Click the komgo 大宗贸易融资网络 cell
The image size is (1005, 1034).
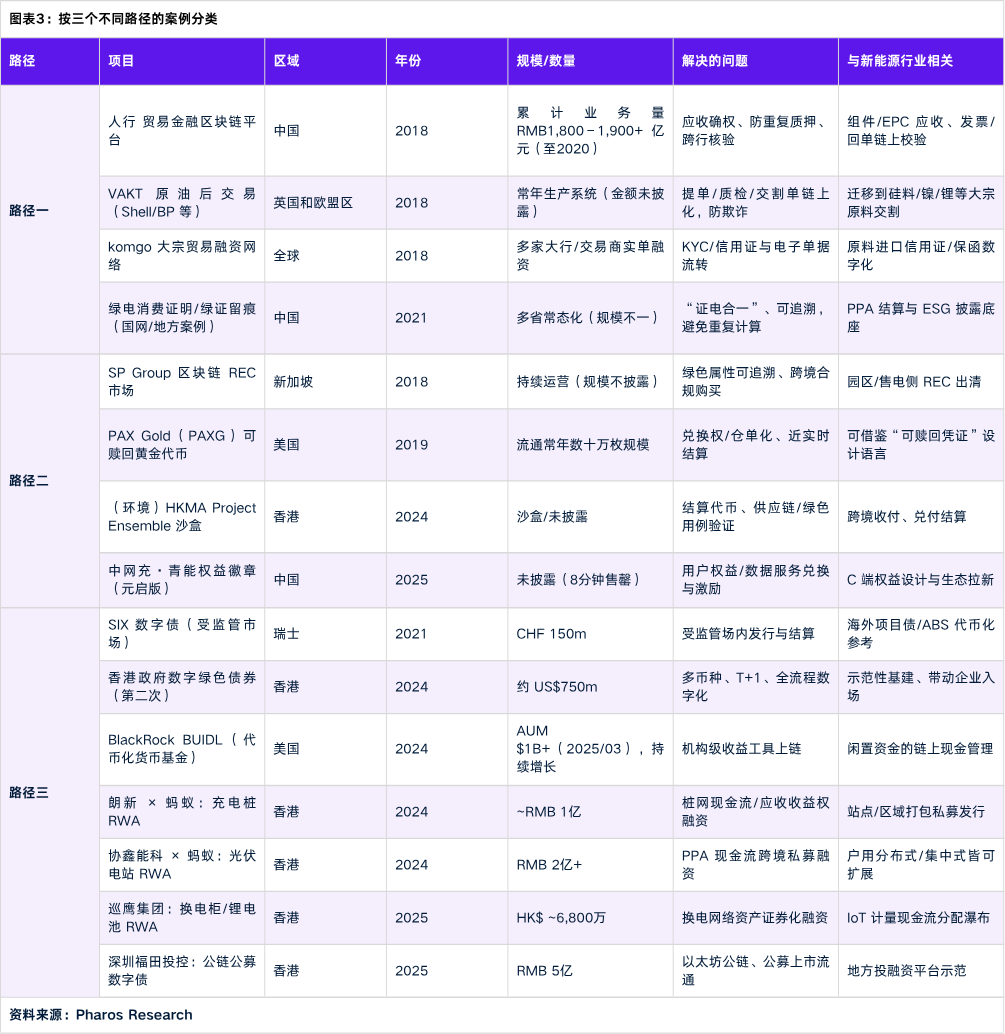coord(180,255)
